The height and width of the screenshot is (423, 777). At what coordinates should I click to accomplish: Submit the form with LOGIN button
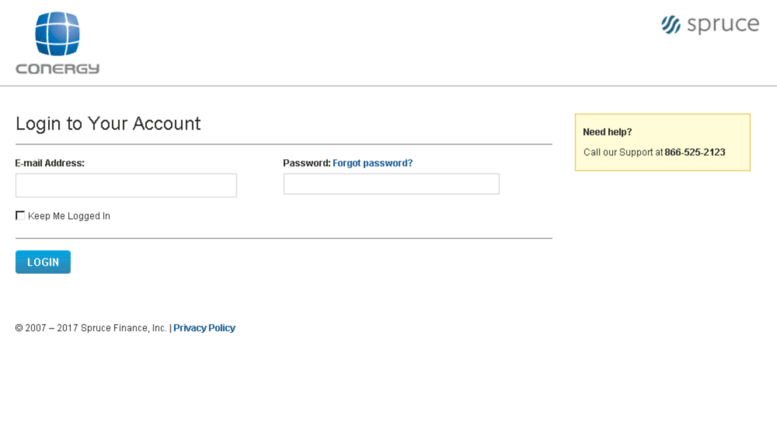click(x=43, y=262)
